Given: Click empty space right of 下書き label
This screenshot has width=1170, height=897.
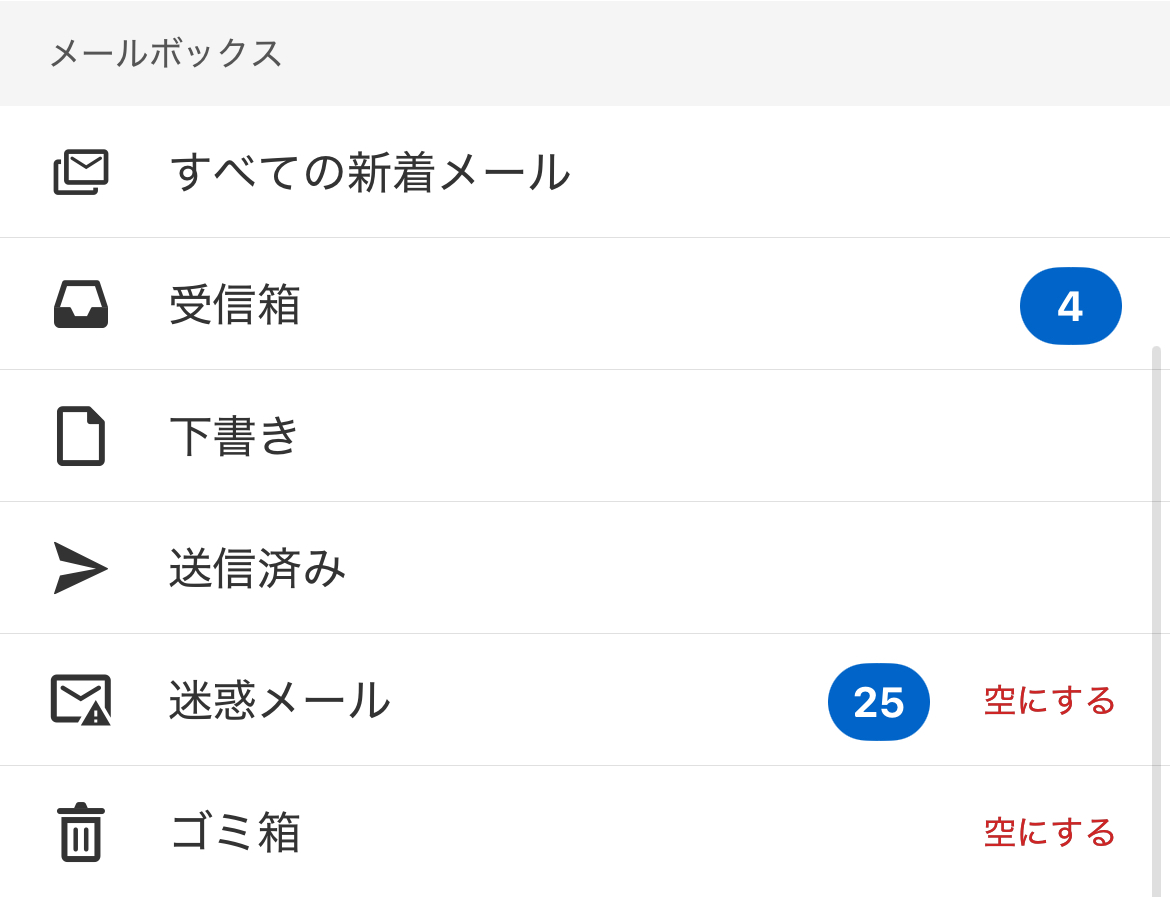Looking at the screenshot, I should coord(700,436).
